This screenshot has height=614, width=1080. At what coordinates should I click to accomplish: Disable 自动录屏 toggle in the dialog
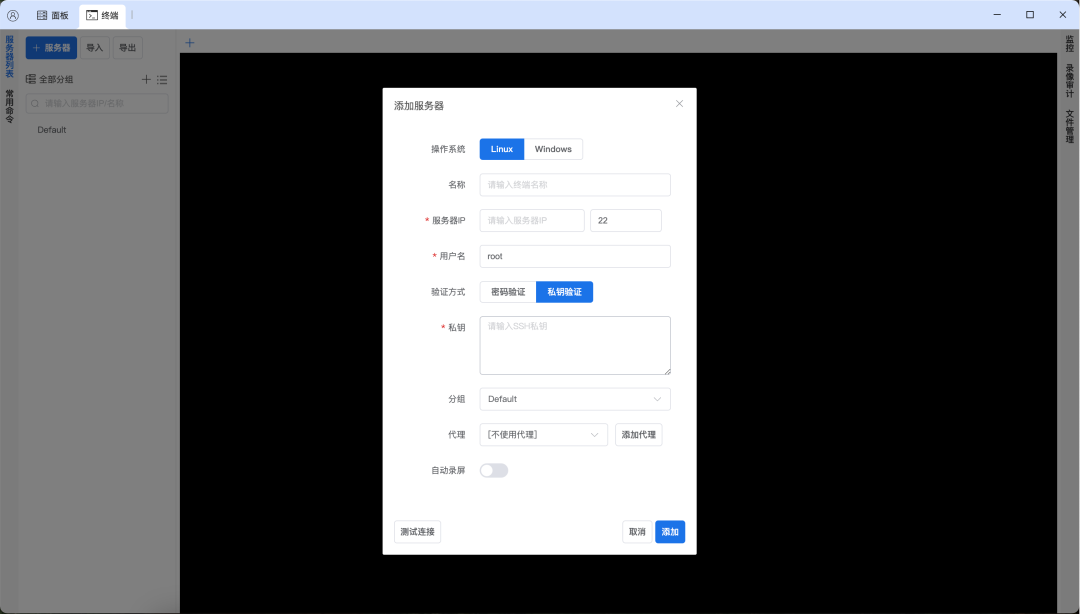pos(493,470)
